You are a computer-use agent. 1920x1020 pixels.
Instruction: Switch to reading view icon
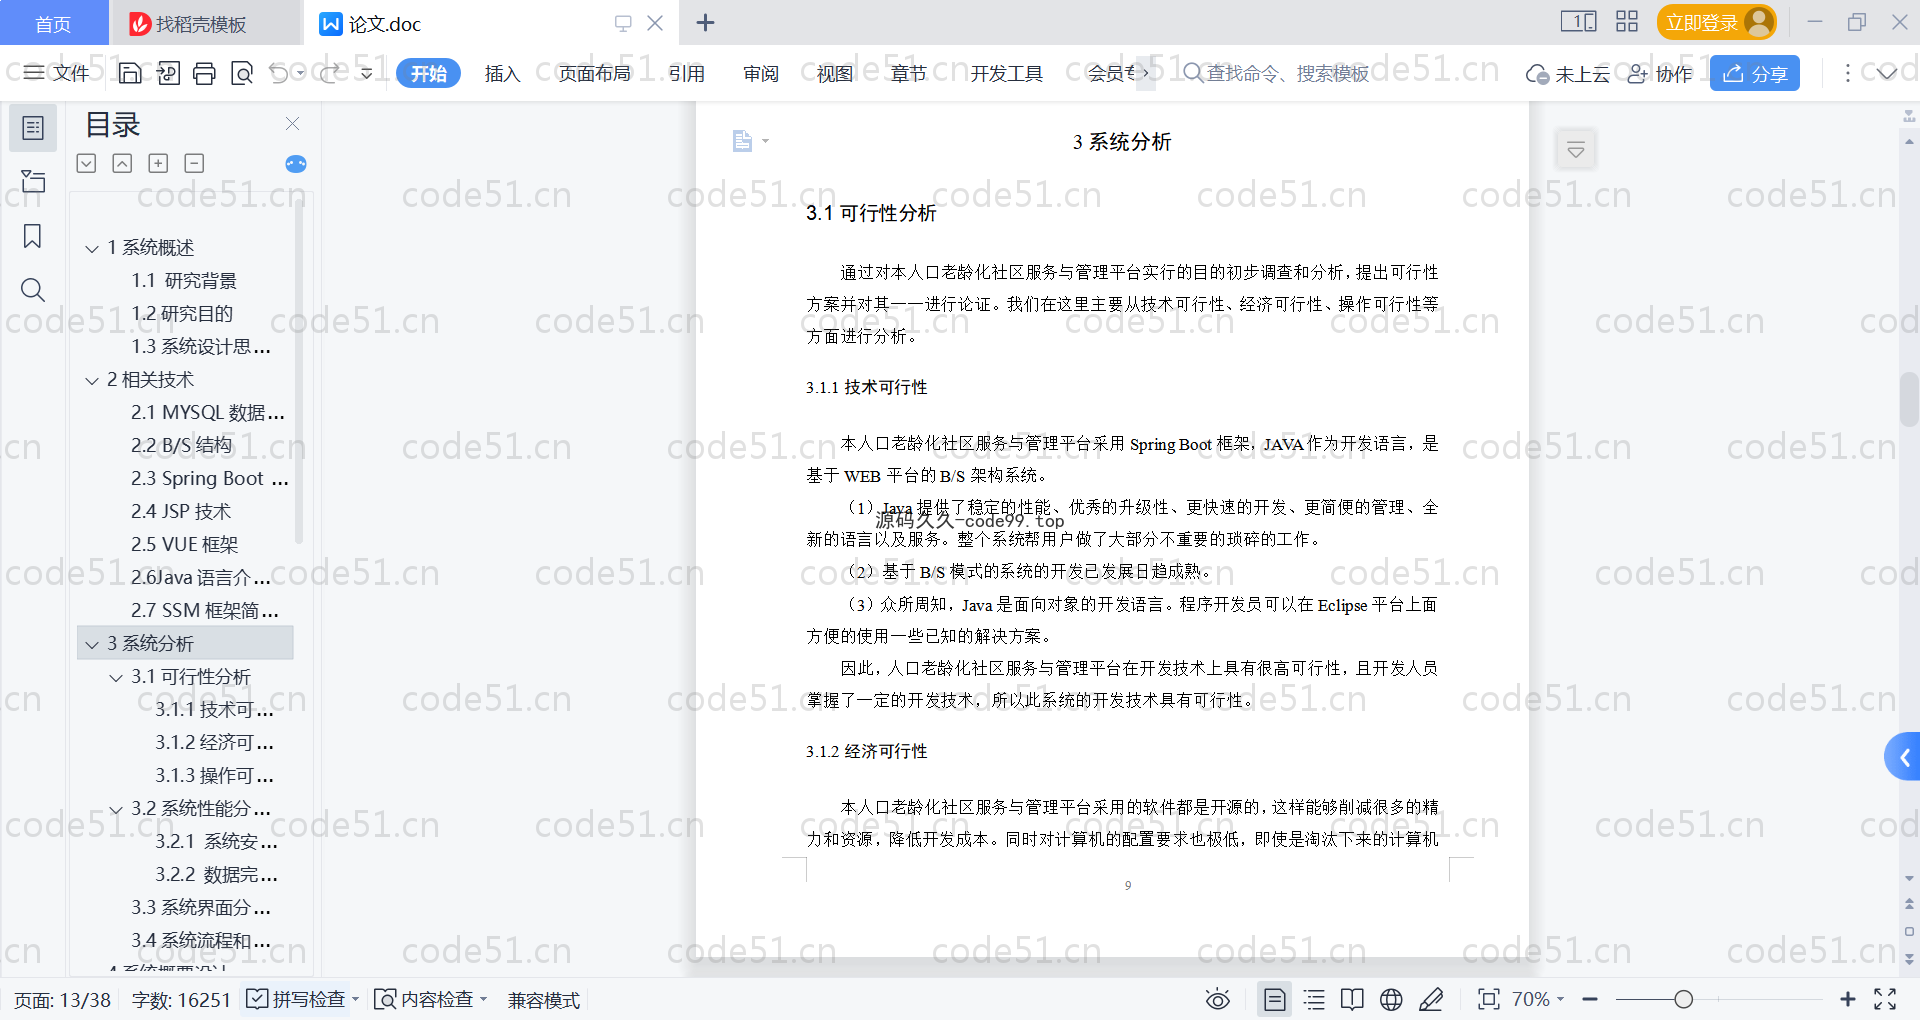(1352, 999)
